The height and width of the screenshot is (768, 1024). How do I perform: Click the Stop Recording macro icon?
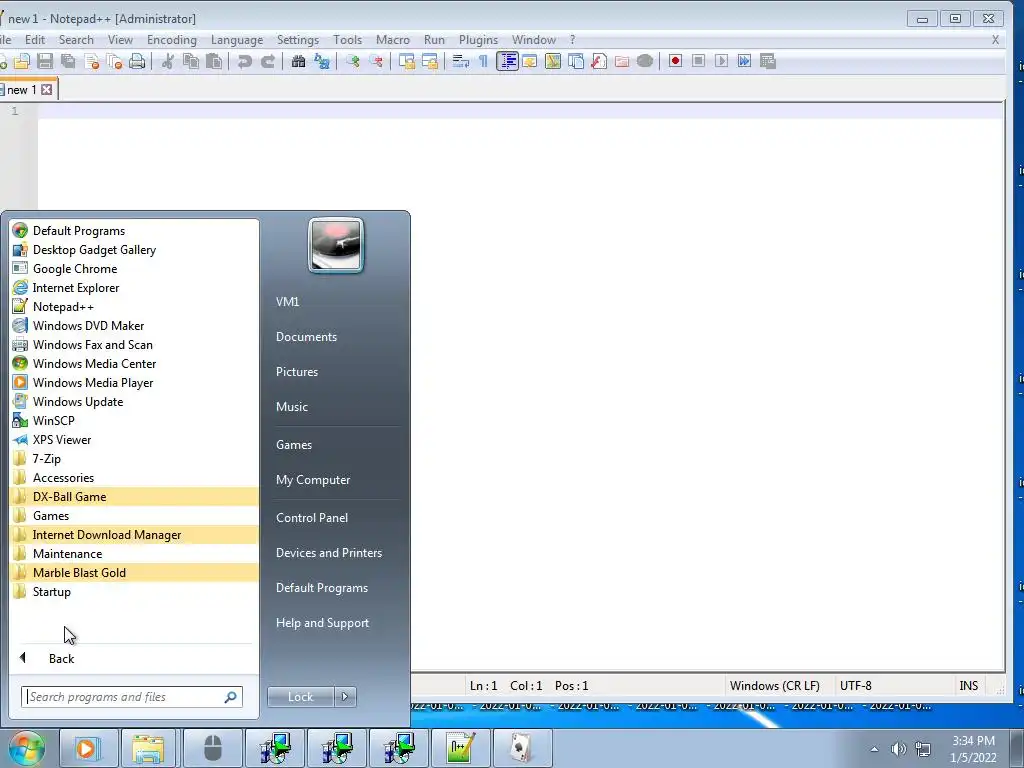click(698, 61)
